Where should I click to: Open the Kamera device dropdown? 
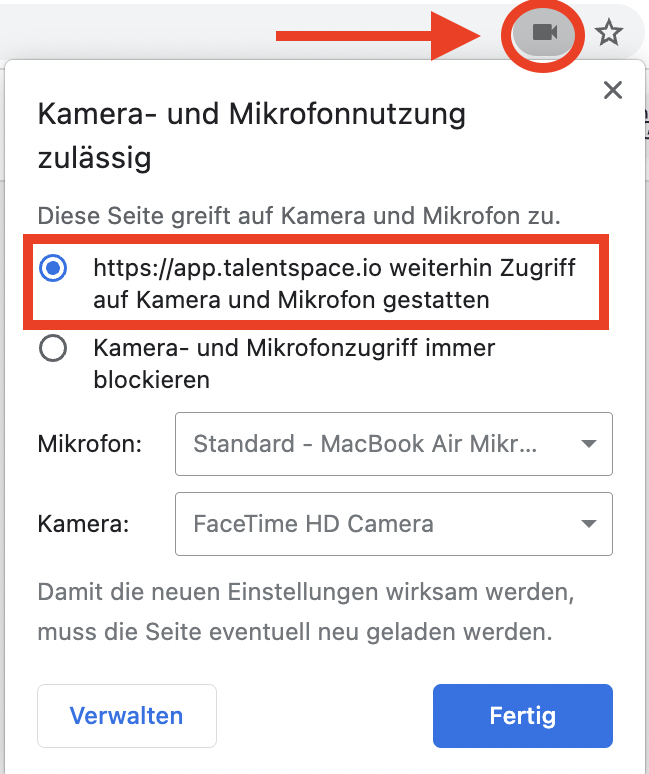point(394,524)
